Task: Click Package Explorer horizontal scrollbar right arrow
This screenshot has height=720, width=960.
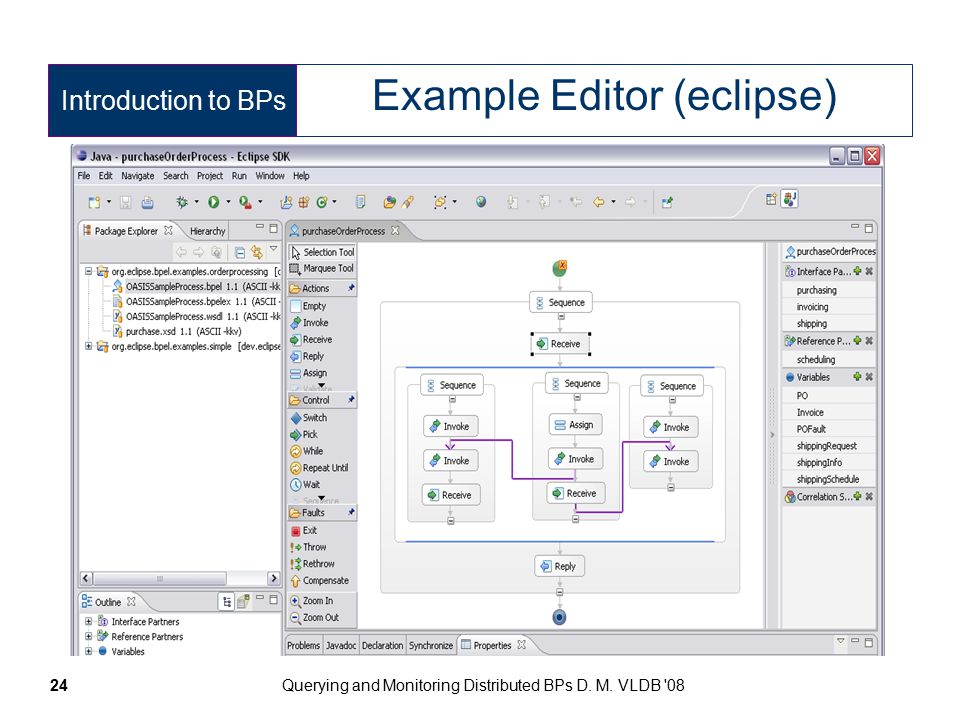Action: pyautogui.click(x=274, y=578)
